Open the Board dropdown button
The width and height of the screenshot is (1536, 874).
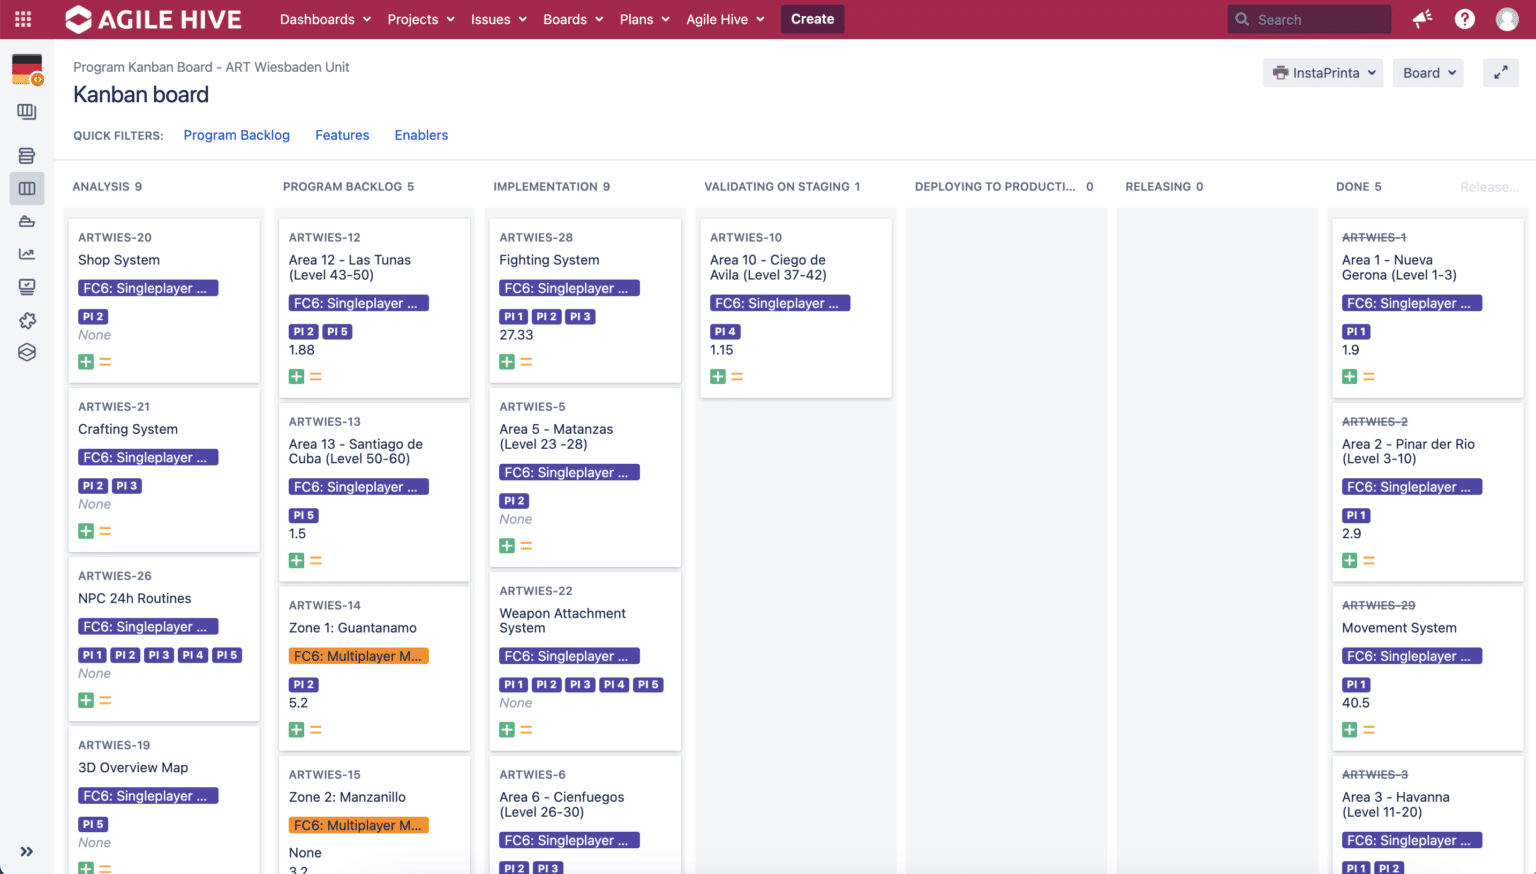click(x=1429, y=73)
